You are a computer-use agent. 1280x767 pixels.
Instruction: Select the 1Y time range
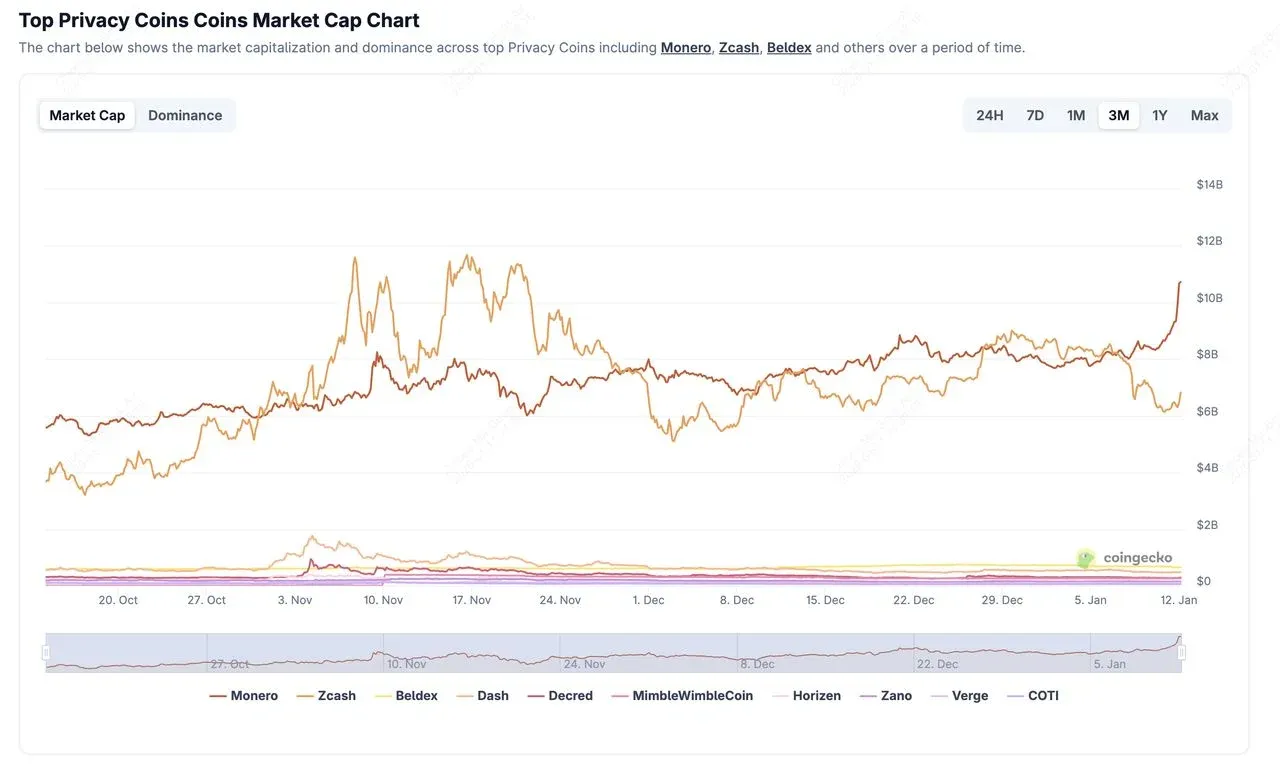(1159, 115)
